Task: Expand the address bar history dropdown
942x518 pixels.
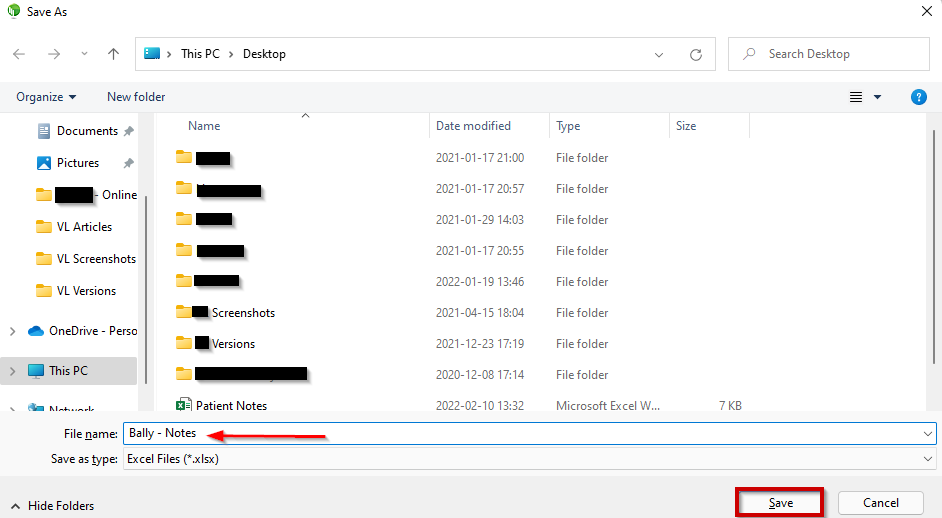Action: pyautogui.click(x=658, y=55)
